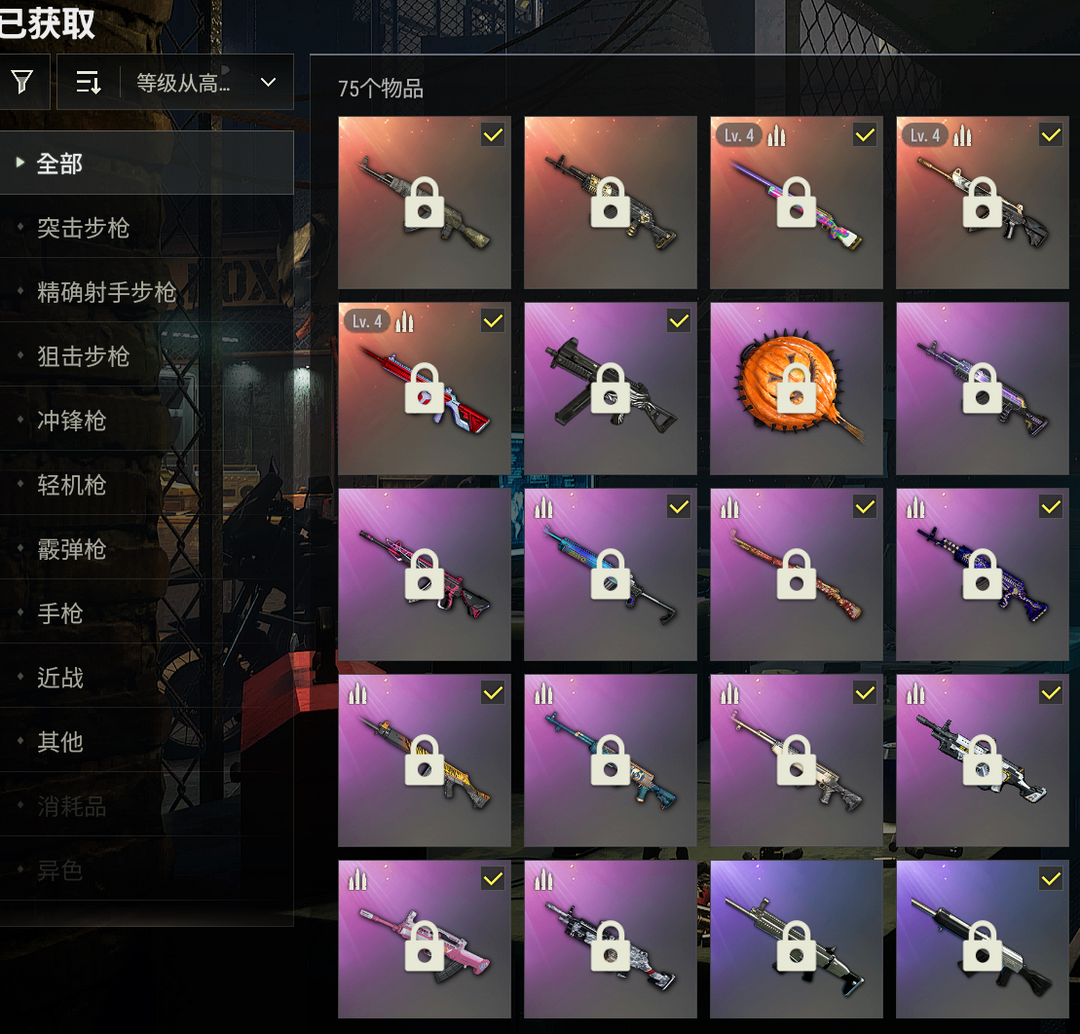
Task: Select the pumpkin melee skin item
Action: pos(796,389)
